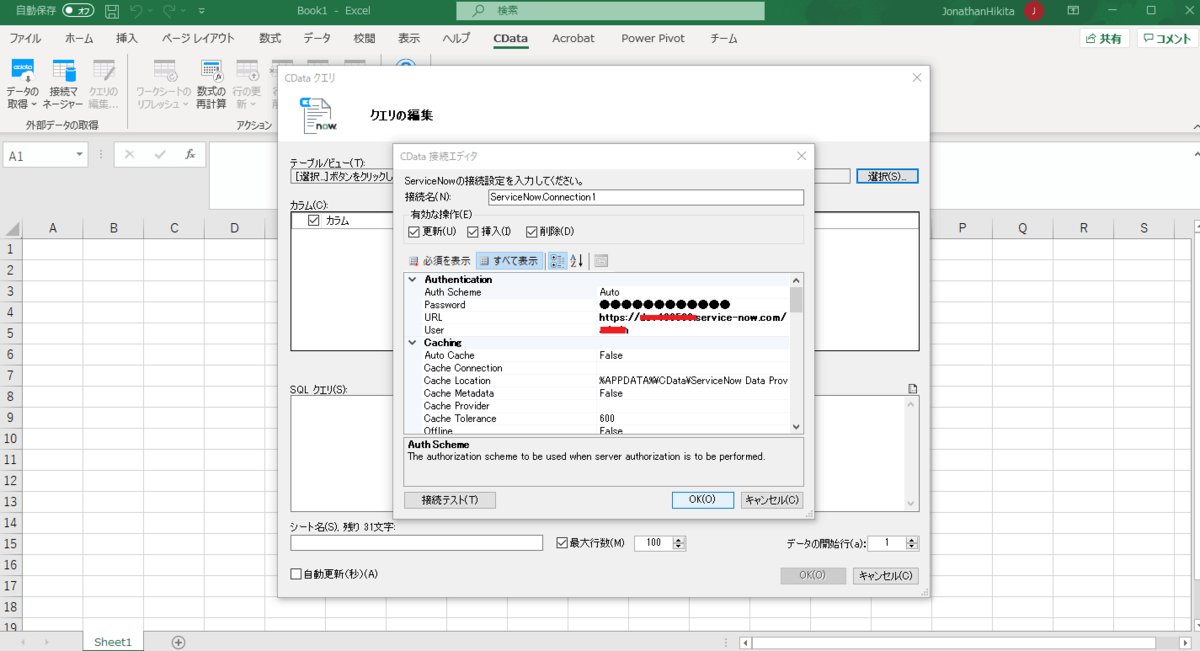This screenshot has width=1200, height=651.
Task: Click the すべて表示 toolbar button
Action: [x=510, y=261]
